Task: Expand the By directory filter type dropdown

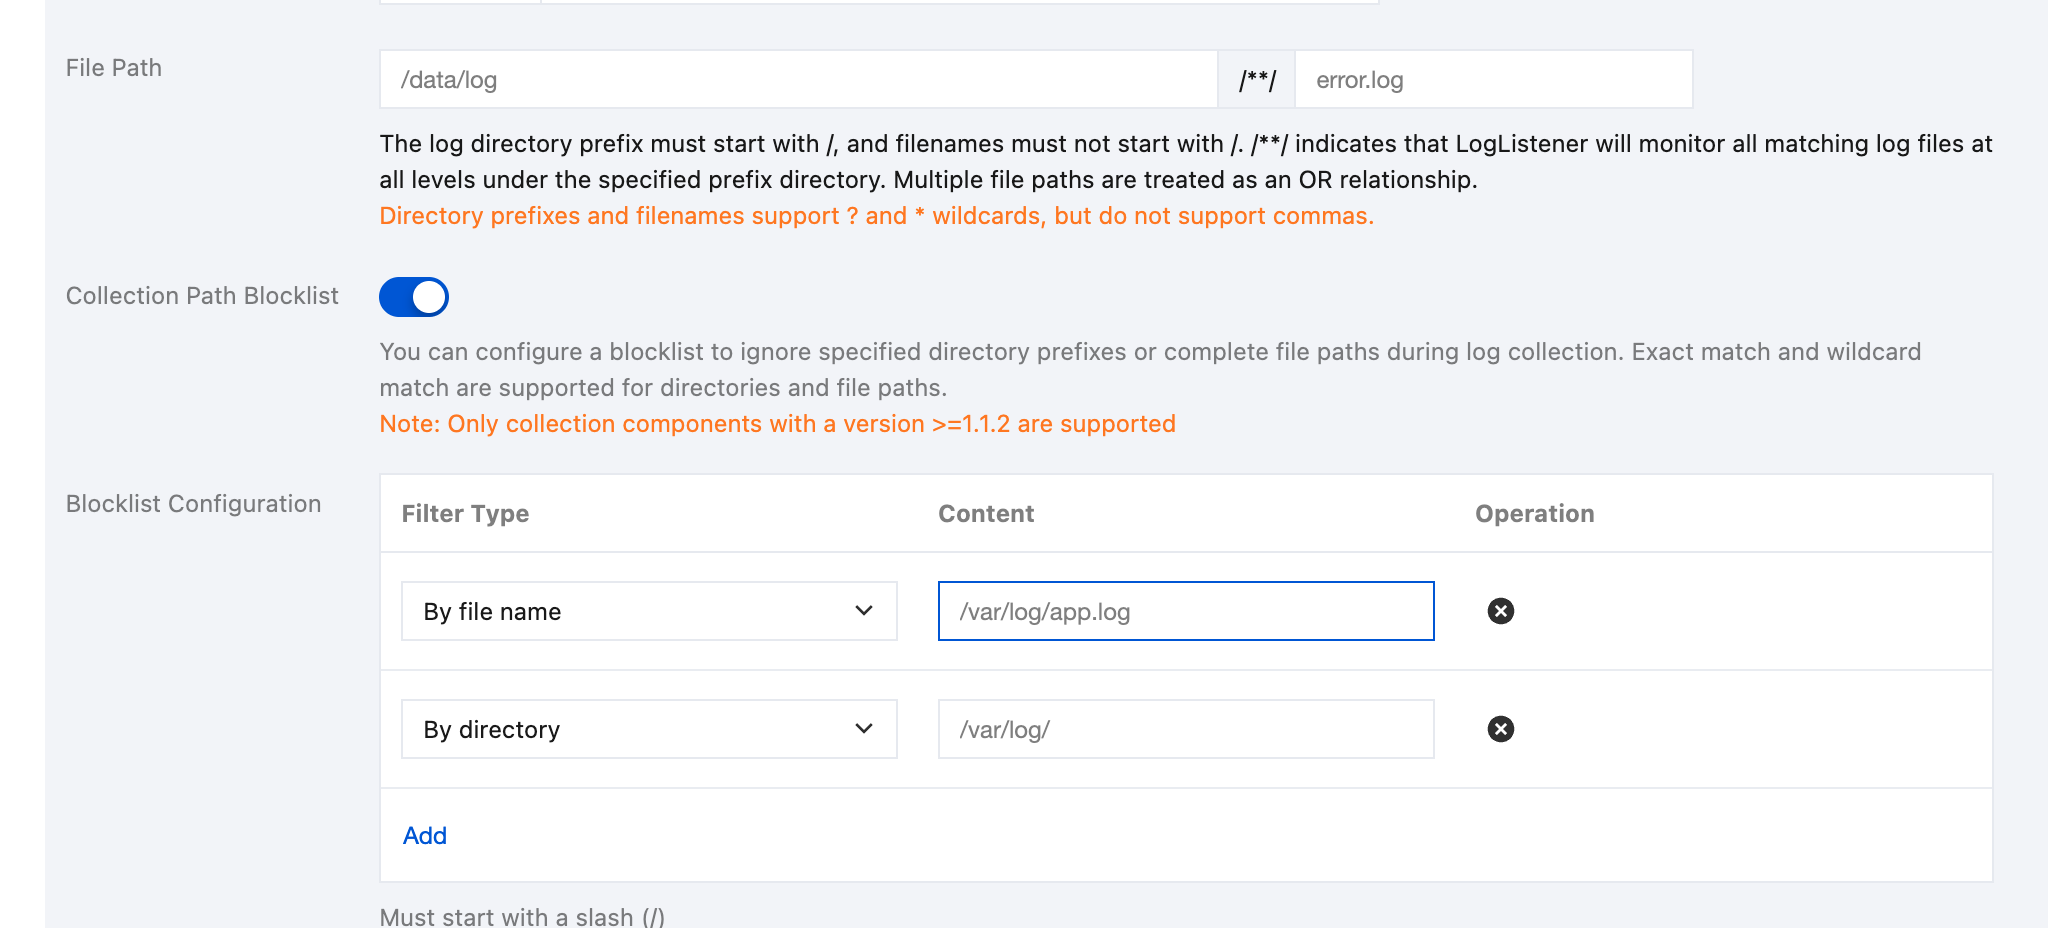Action: click(649, 729)
